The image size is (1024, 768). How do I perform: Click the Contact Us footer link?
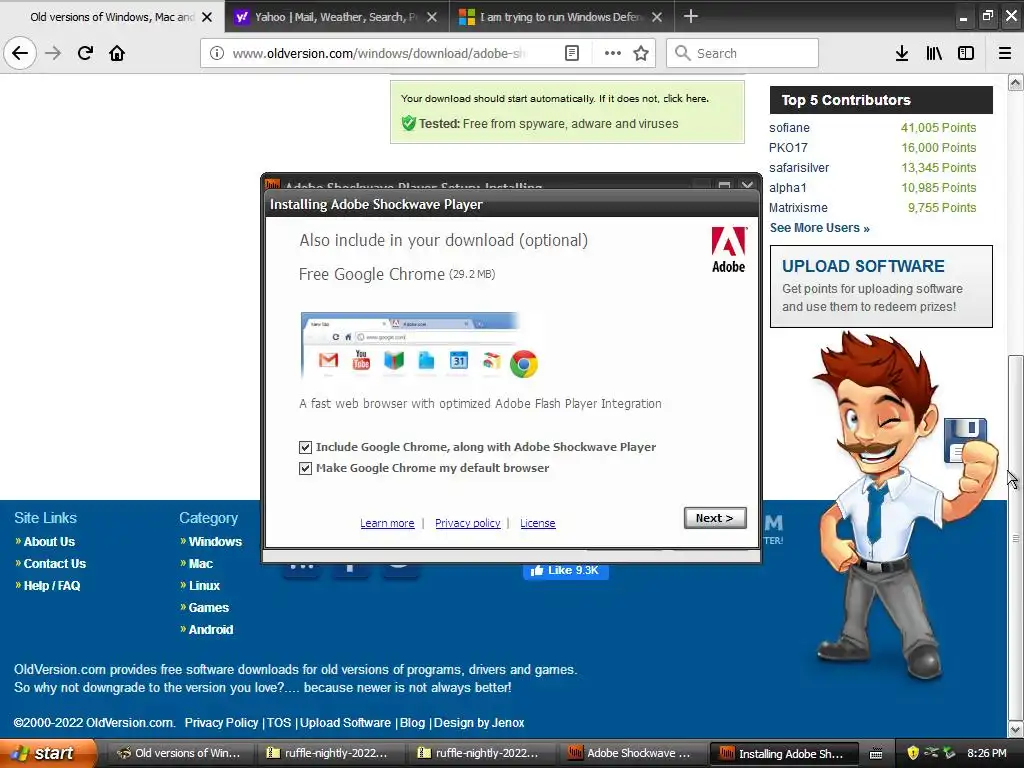click(55, 564)
